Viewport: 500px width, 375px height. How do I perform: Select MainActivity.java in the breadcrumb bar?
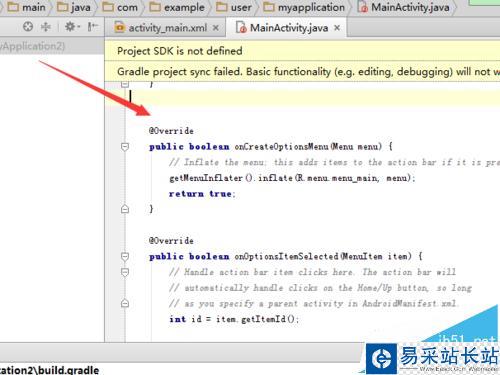(403, 7)
